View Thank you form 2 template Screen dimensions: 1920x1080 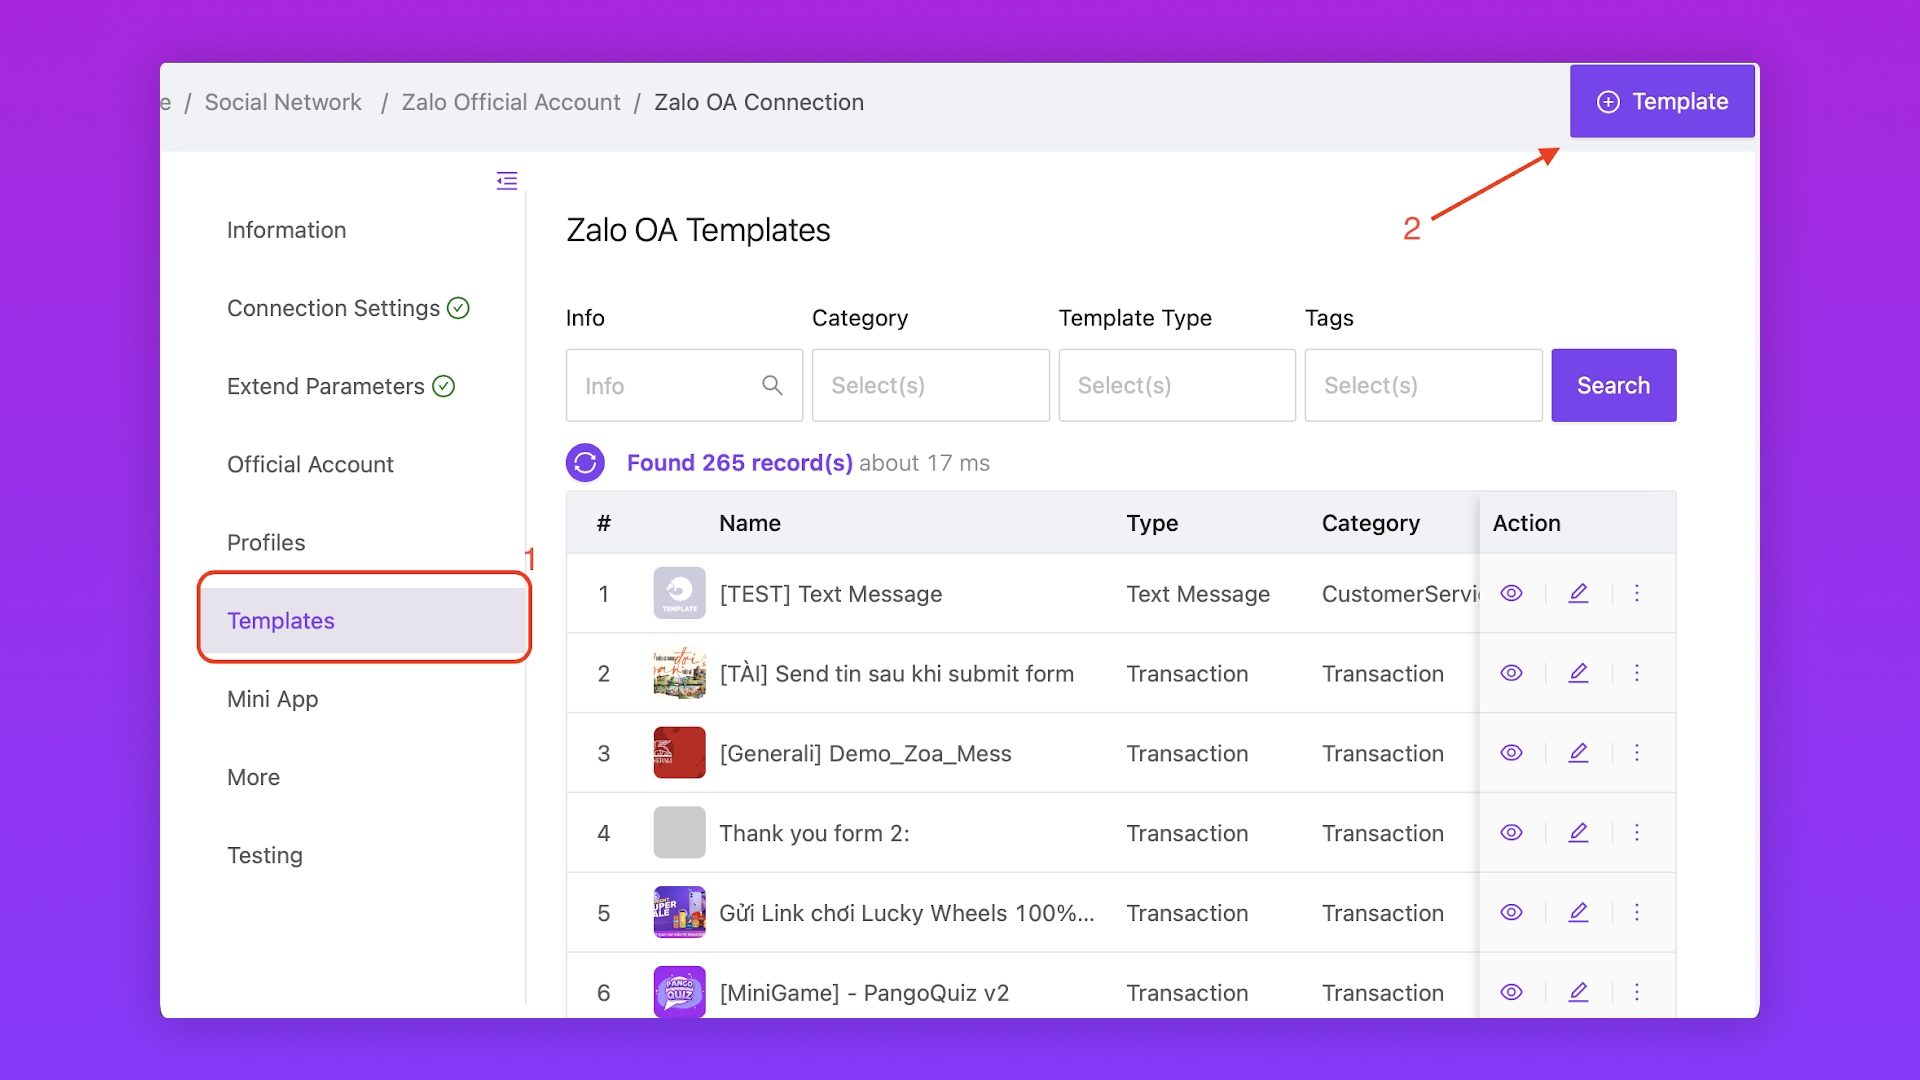click(x=1511, y=833)
